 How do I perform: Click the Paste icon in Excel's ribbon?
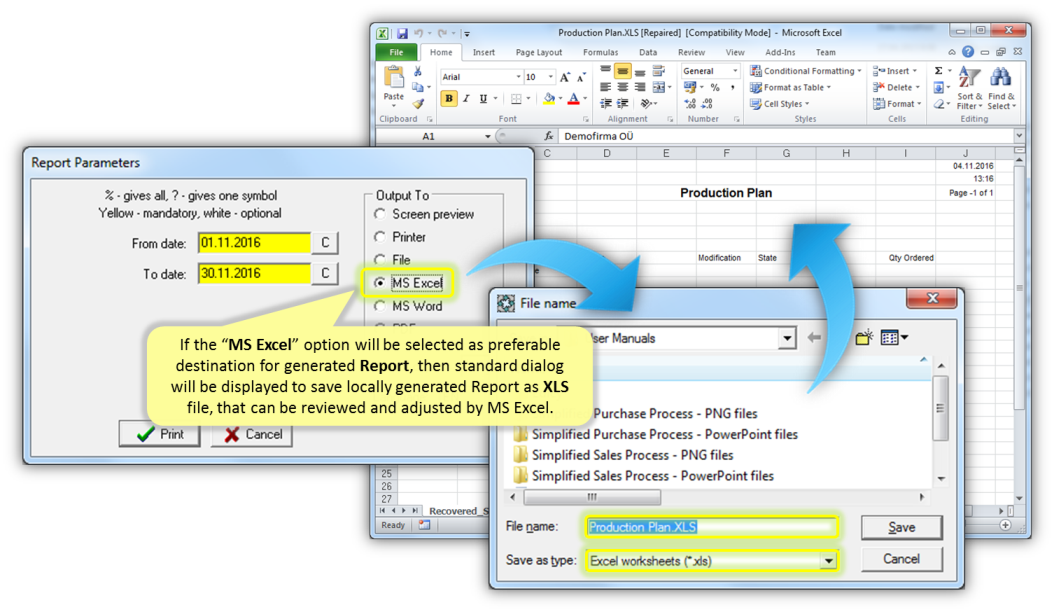[393, 78]
